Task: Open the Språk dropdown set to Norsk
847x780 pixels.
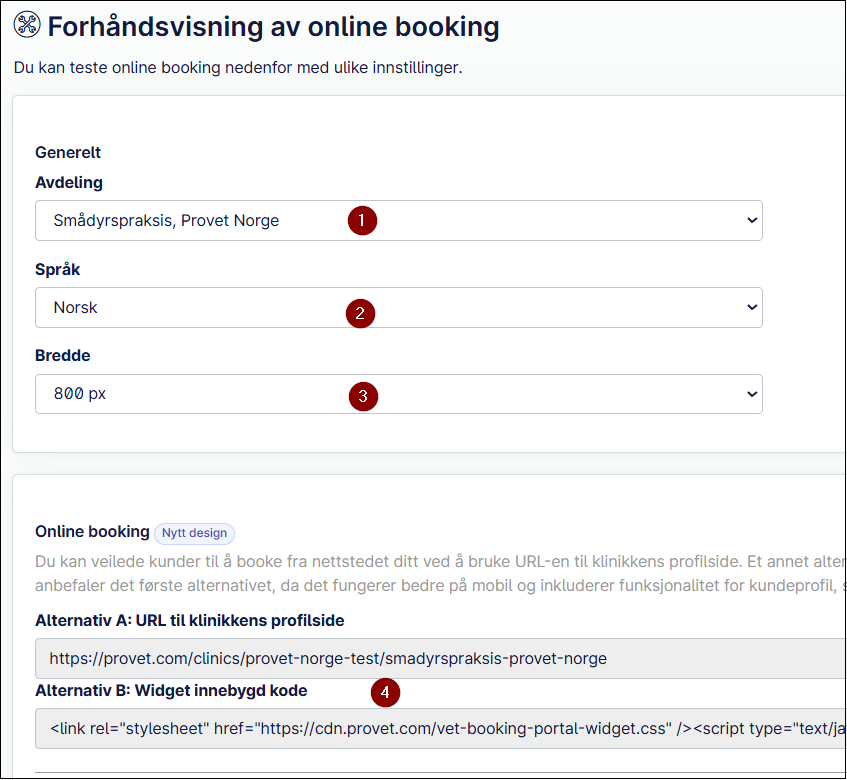Action: point(399,307)
